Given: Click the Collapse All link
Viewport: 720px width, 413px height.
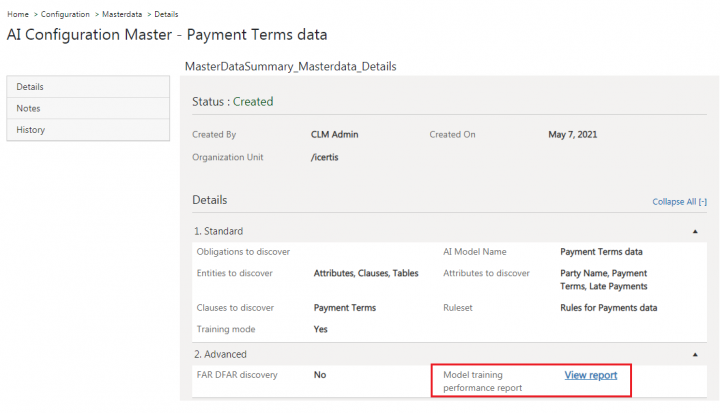Looking at the screenshot, I should [679, 201].
